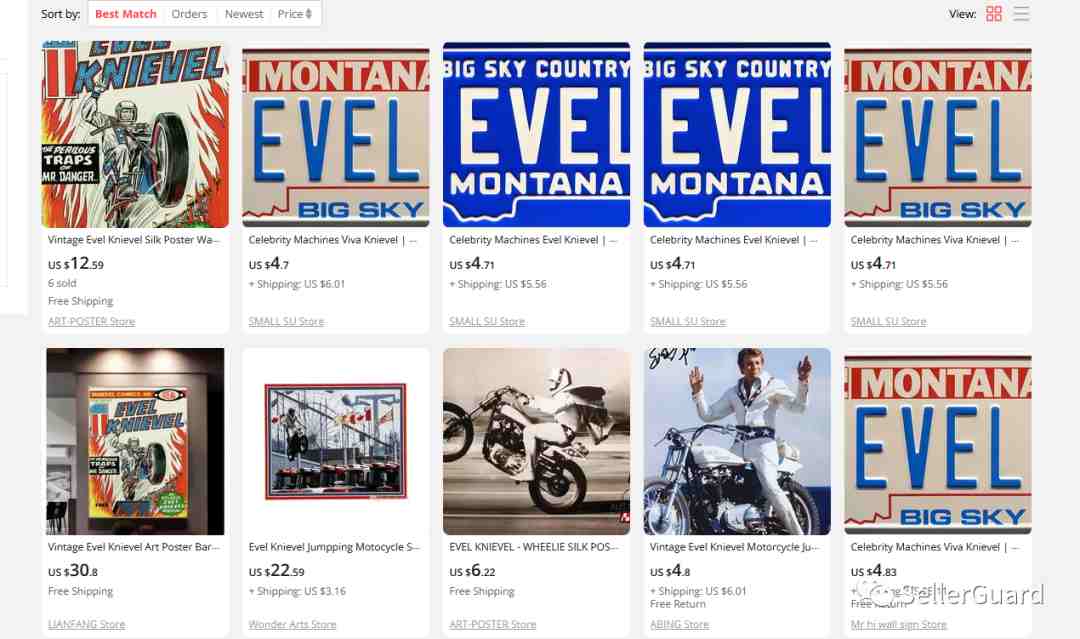Select Best Match sort tab
Screen dimensions: 1080x639
coord(125,14)
